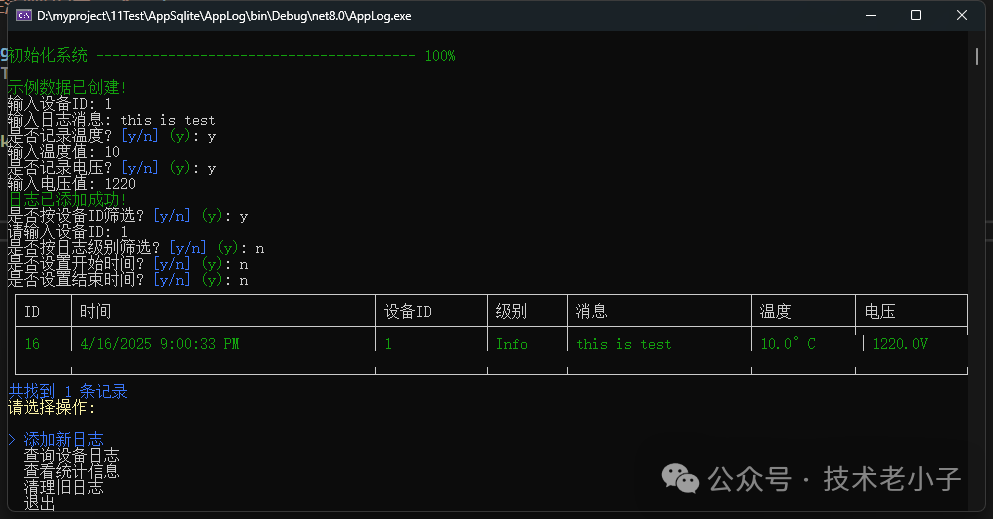Click the 10.0°C temperature cell
Screen dimensions: 993x519
(788, 344)
